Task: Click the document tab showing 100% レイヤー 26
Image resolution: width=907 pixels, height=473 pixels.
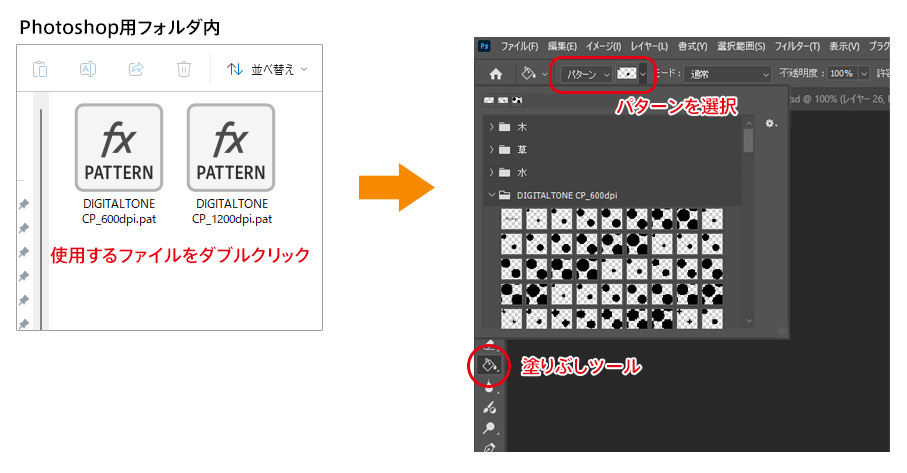Action: pyautogui.click(x=838, y=99)
